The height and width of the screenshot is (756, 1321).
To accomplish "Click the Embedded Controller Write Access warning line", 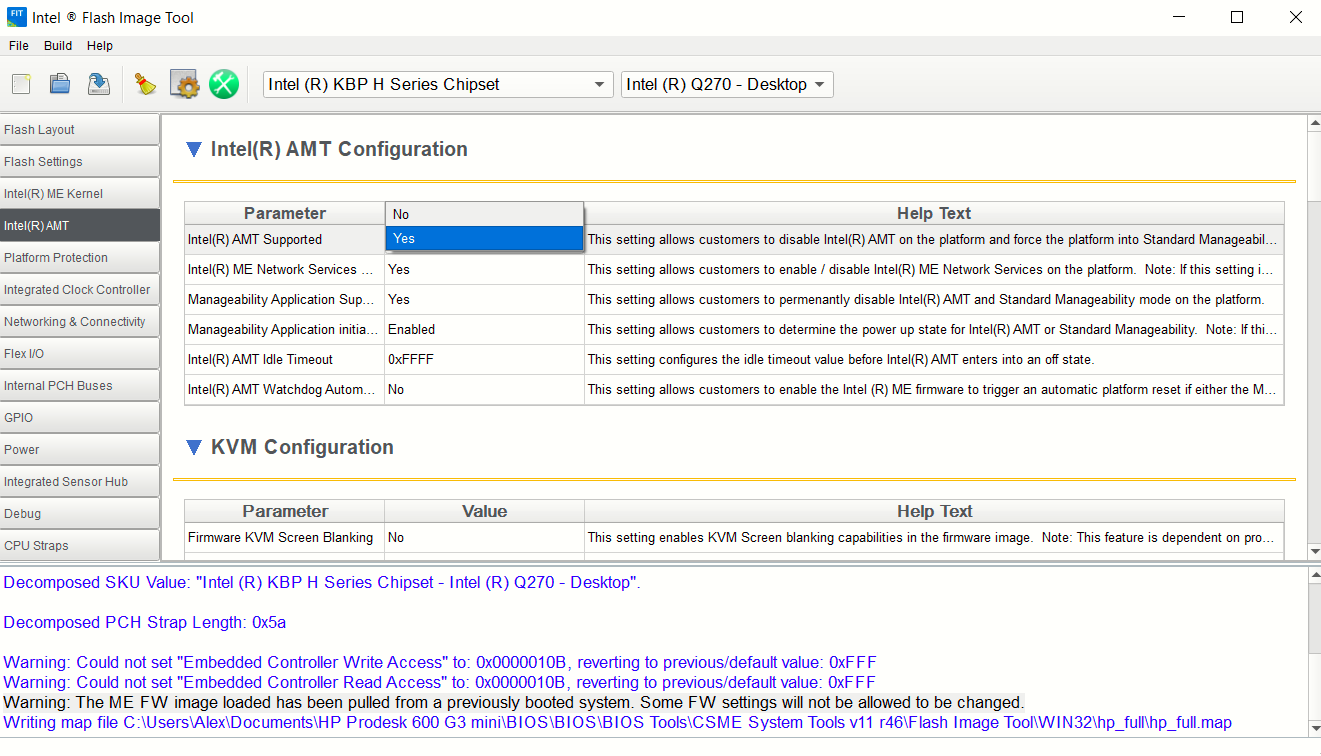I will coord(440,663).
